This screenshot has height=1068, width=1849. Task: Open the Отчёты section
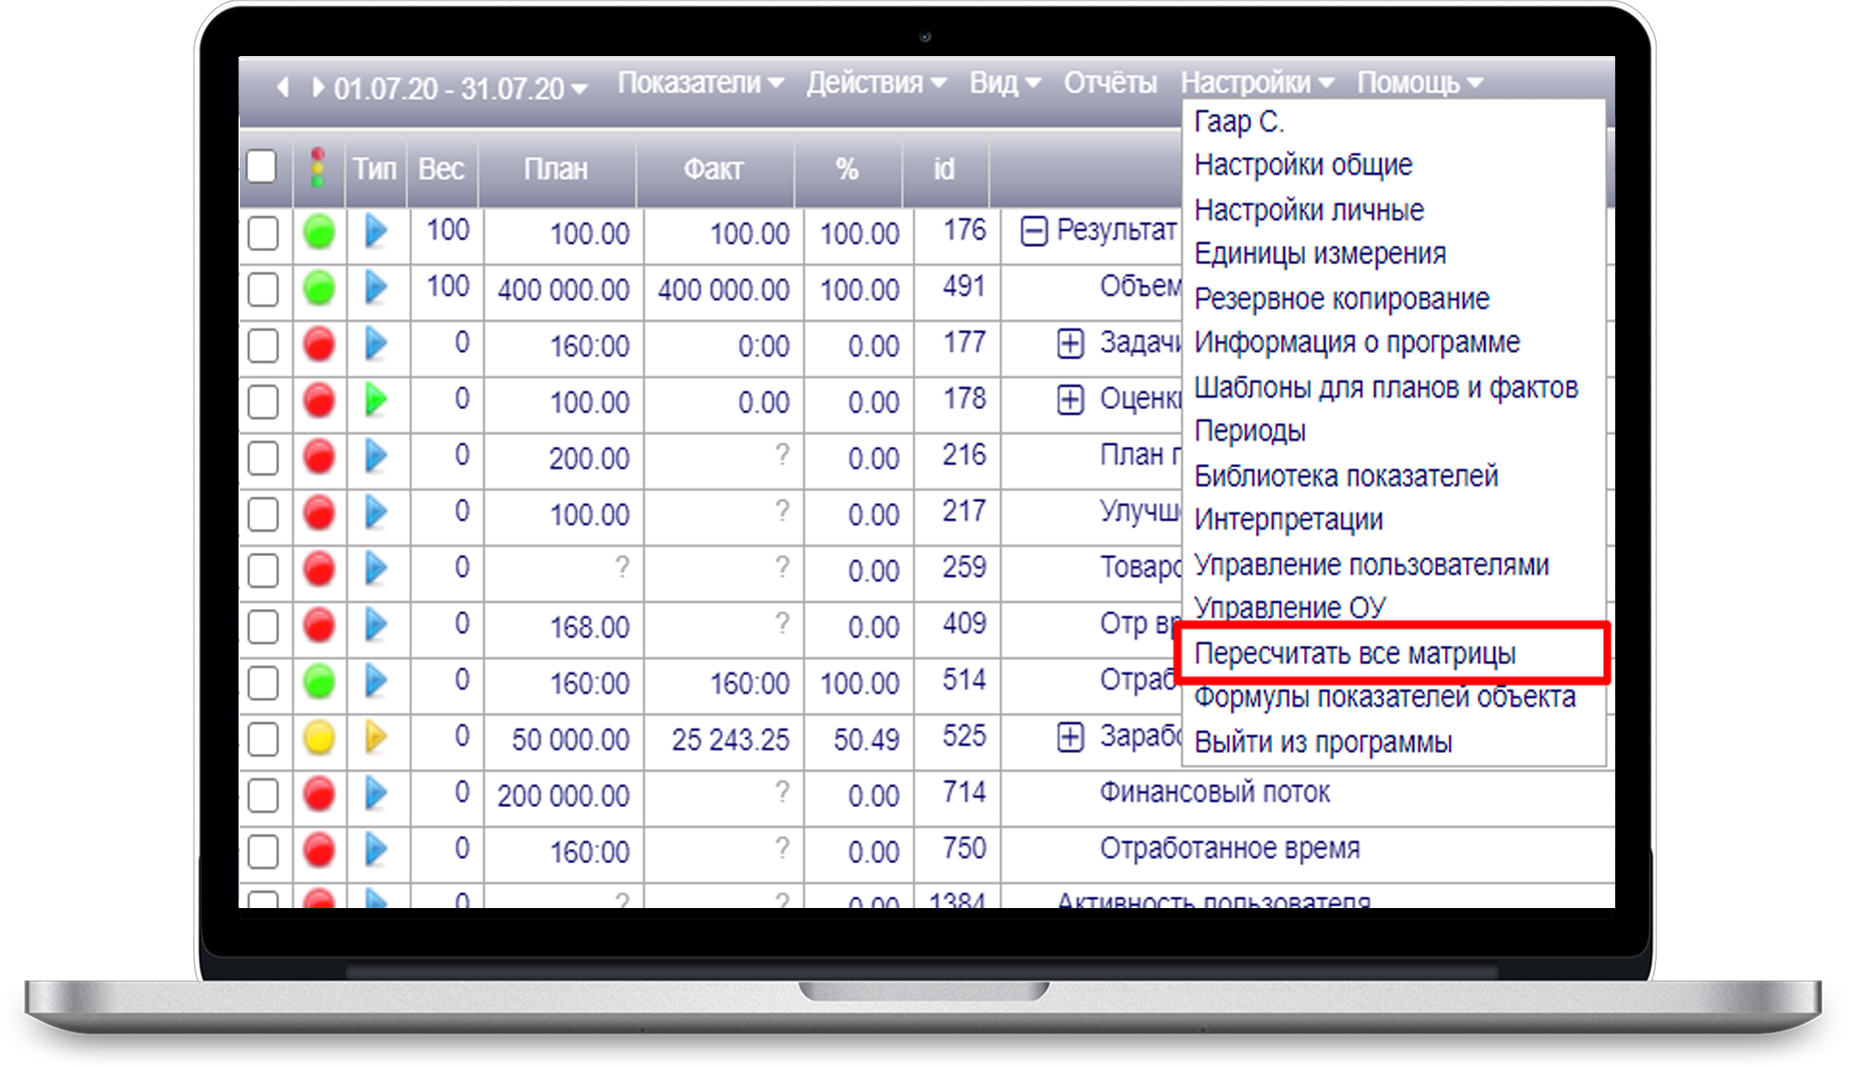click(x=1110, y=83)
